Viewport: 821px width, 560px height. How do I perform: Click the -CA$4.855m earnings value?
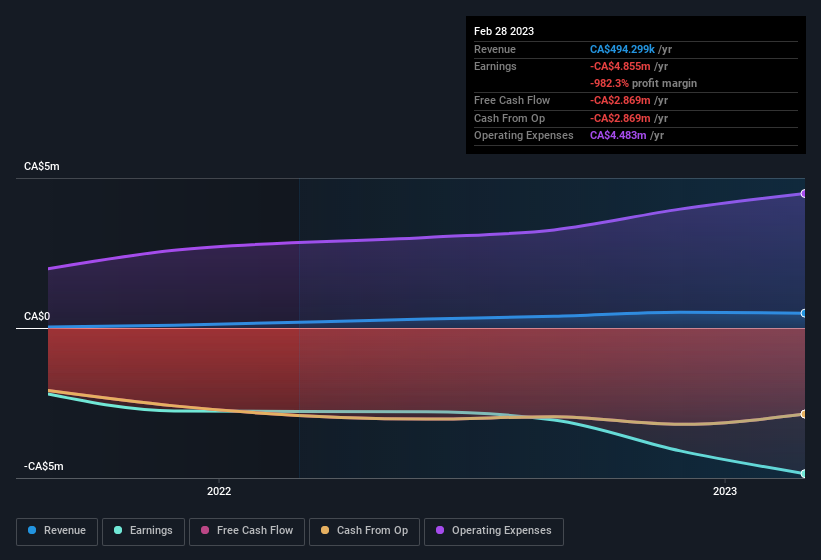[x=620, y=66]
